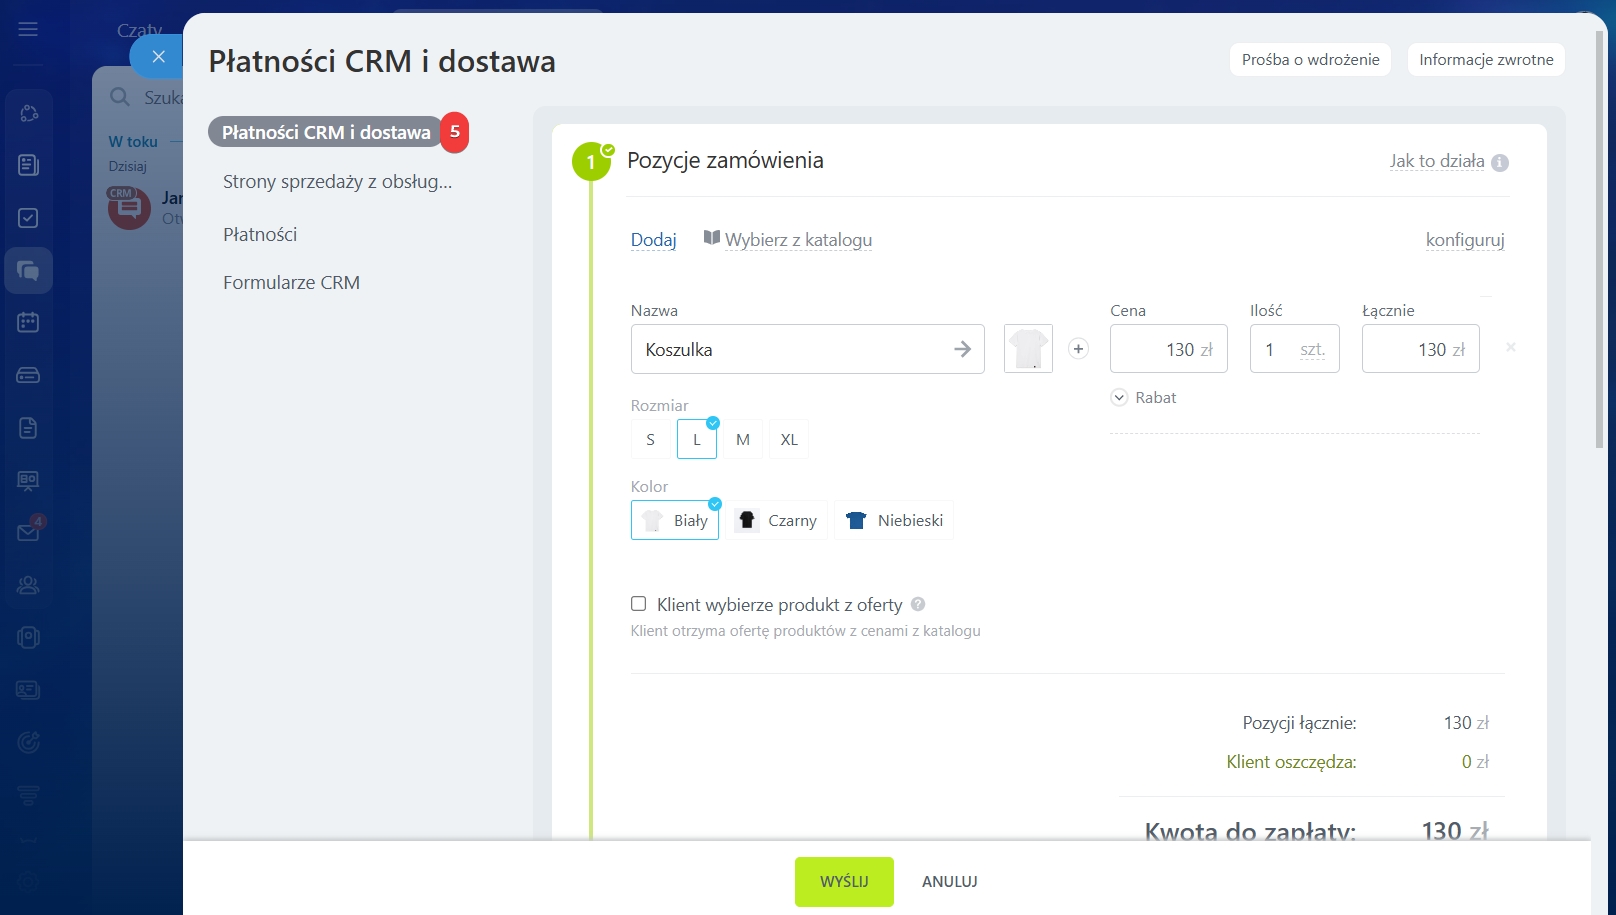Open the hamburger menu in left sidebar
Screen dimensions: 1616x915
28,29
